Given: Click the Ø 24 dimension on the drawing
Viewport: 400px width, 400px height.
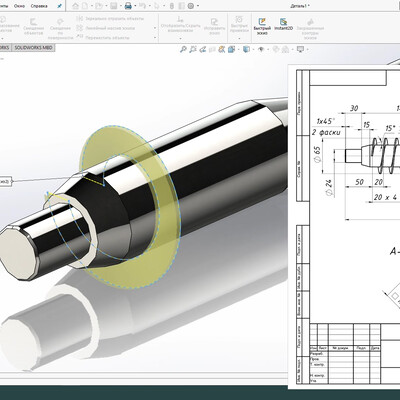Looking at the screenshot, I should tap(329, 188).
